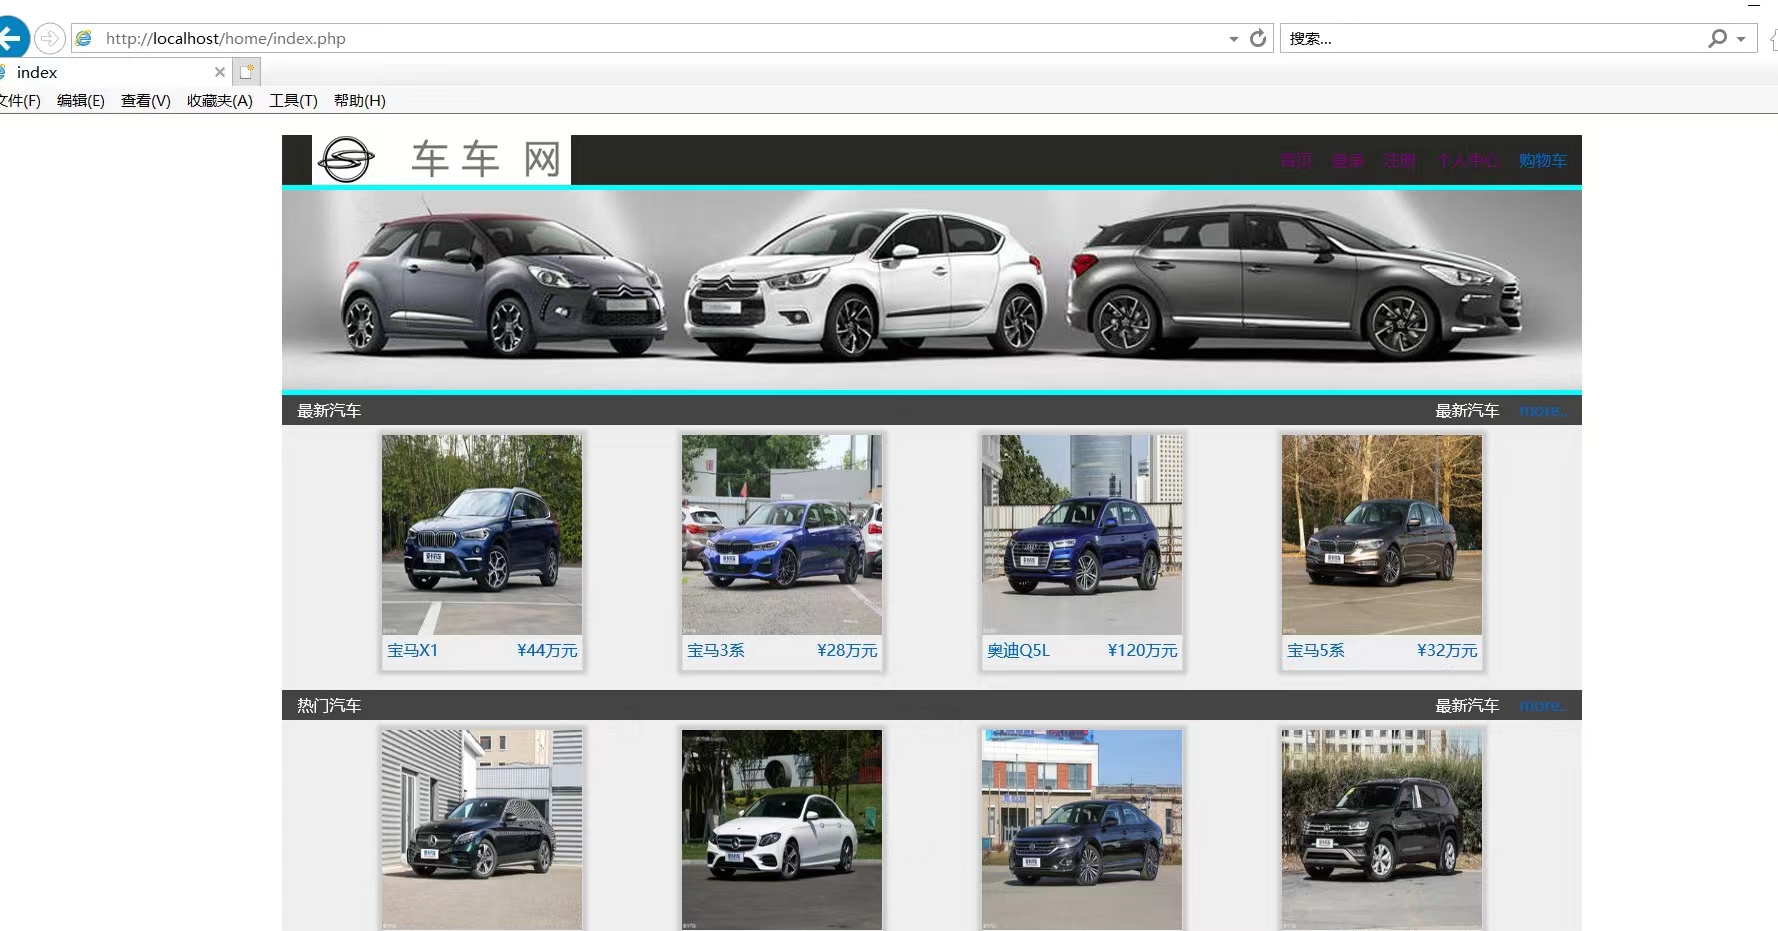The image size is (1778, 931).
Task: Click the 热门汽车 section heading
Action: tap(329, 706)
